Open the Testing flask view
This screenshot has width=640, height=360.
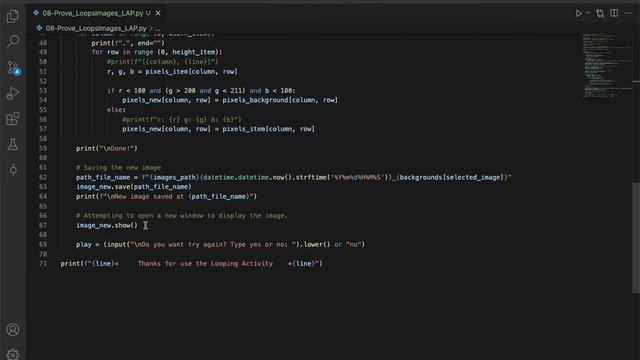(x=13, y=144)
